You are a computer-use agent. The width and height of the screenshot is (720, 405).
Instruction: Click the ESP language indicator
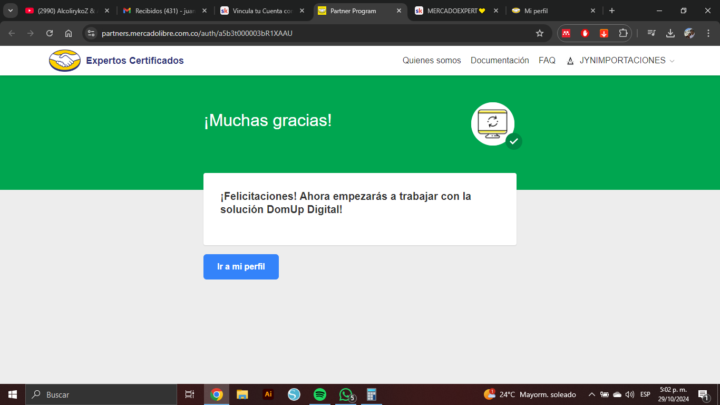645,394
